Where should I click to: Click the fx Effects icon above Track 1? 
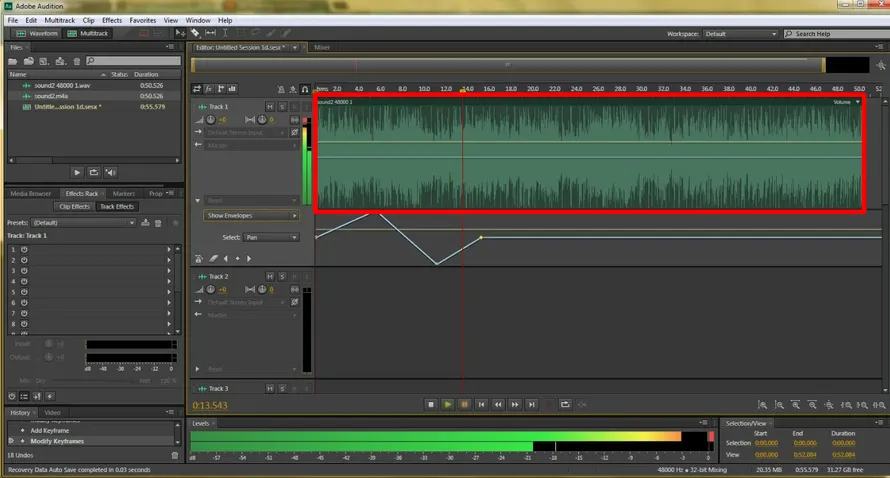click(209, 89)
